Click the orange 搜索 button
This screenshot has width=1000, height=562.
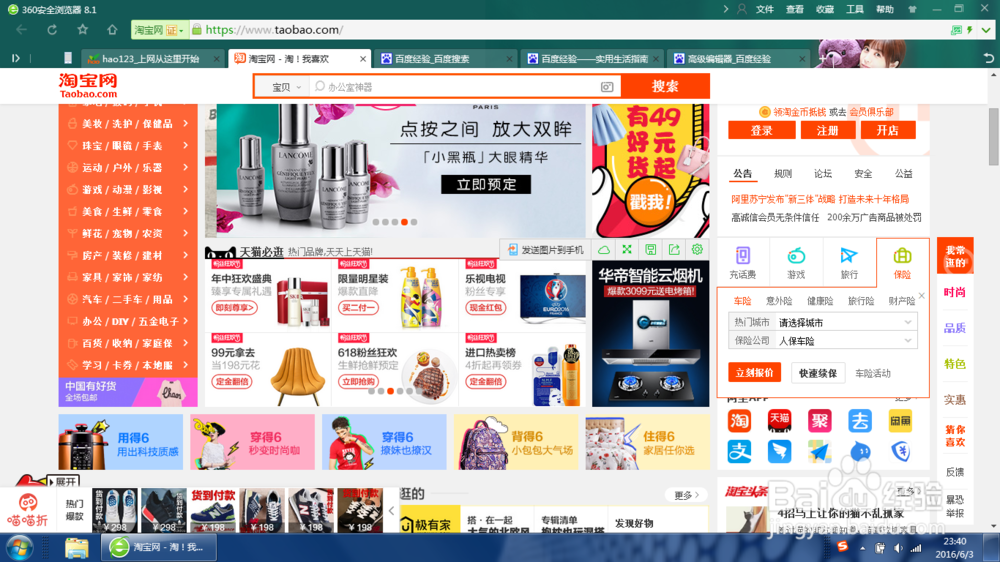pyautogui.click(x=665, y=87)
